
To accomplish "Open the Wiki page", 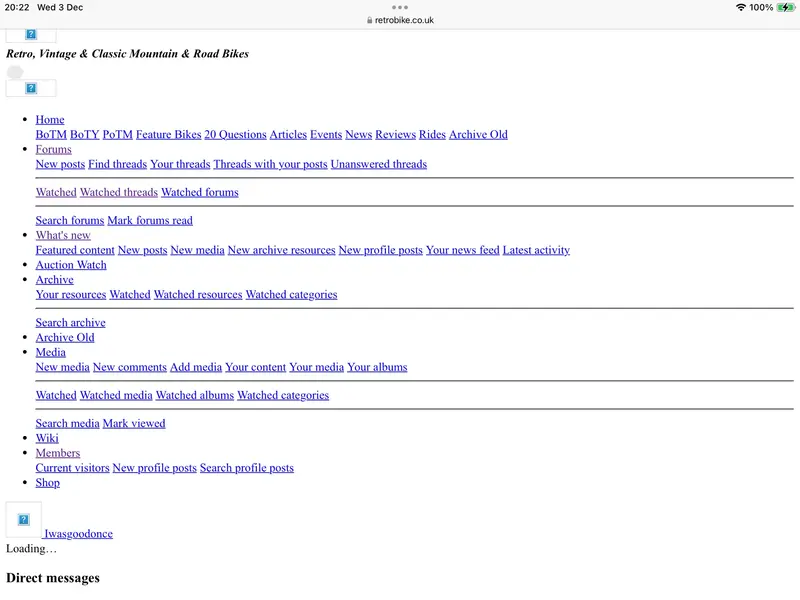I will click(47, 438).
